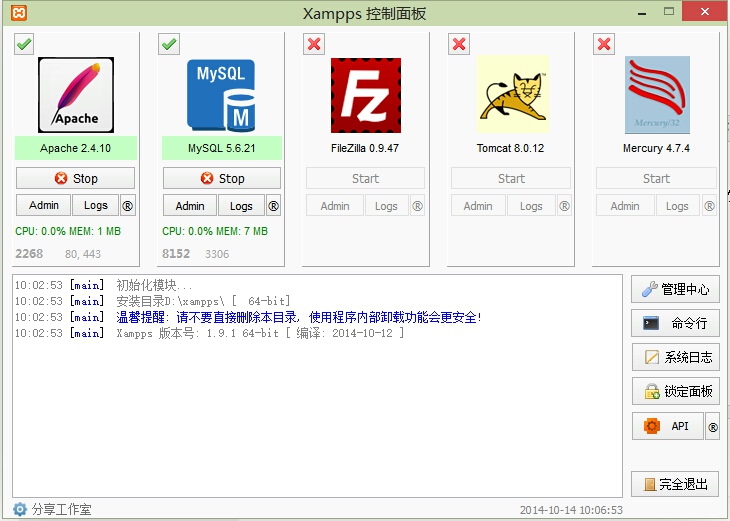
Task: Open Tomcat Admin
Action: click(x=478, y=205)
